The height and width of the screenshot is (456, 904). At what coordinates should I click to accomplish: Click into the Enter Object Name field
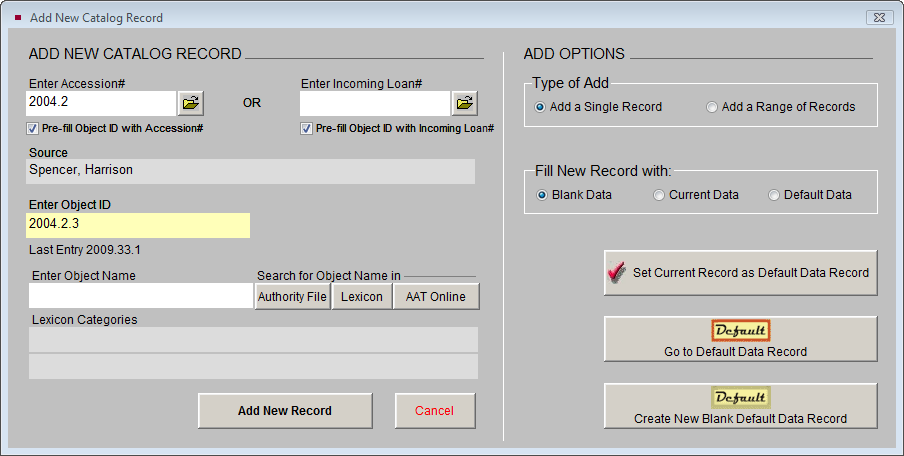pyautogui.click(x=141, y=296)
